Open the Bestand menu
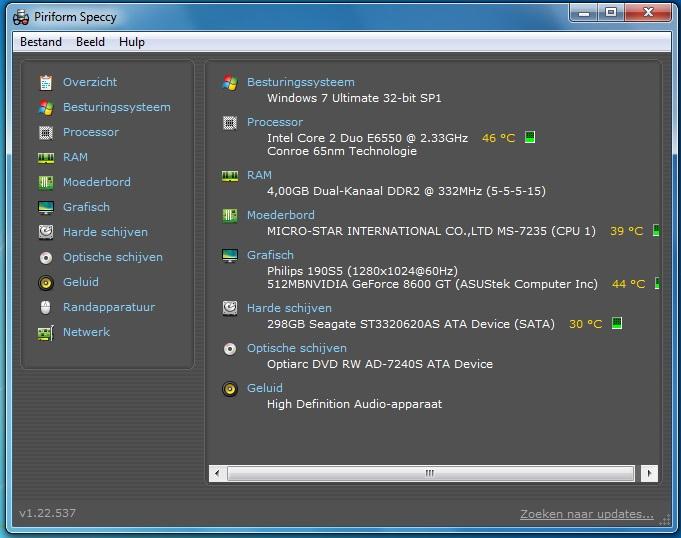The height and width of the screenshot is (538, 681). pyautogui.click(x=41, y=42)
